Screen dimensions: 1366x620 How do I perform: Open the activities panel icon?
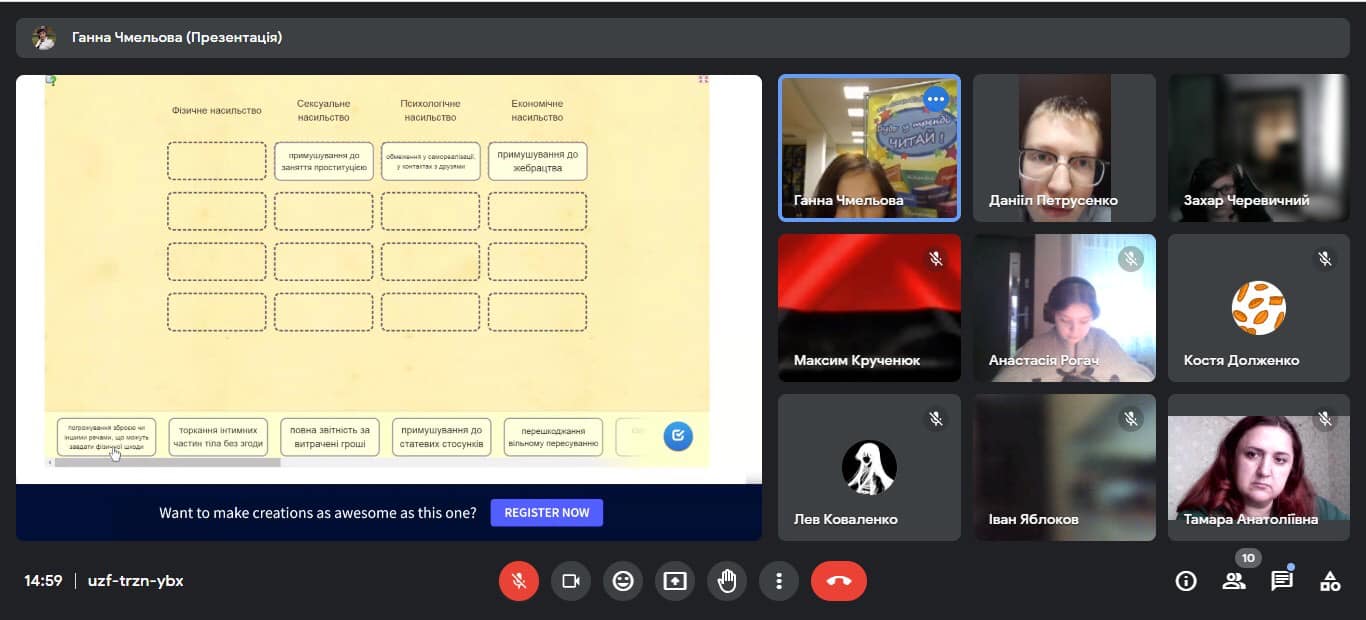pos(1330,581)
